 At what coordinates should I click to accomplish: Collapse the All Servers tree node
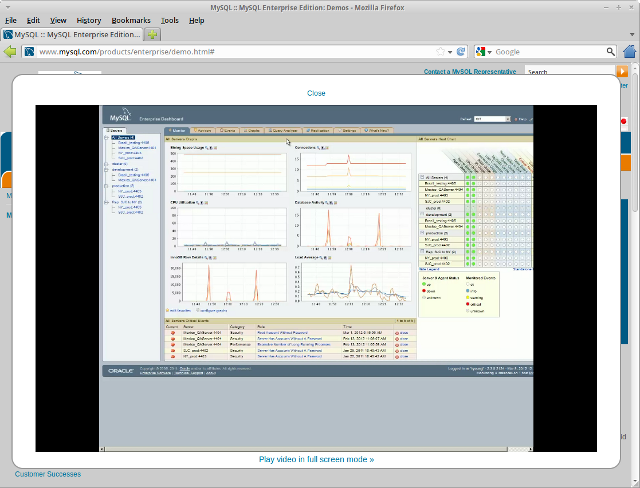(x=106, y=138)
